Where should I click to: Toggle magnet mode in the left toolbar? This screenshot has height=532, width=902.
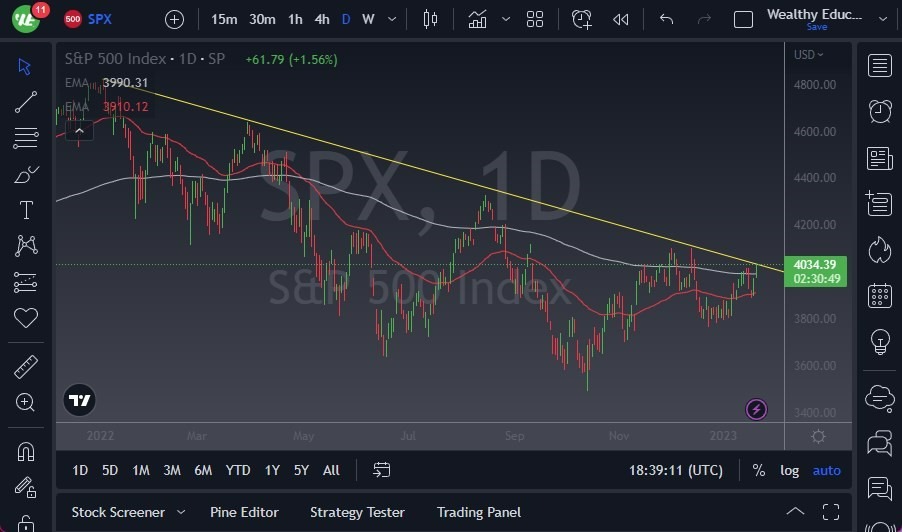pyautogui.click(x=26, y=451)
